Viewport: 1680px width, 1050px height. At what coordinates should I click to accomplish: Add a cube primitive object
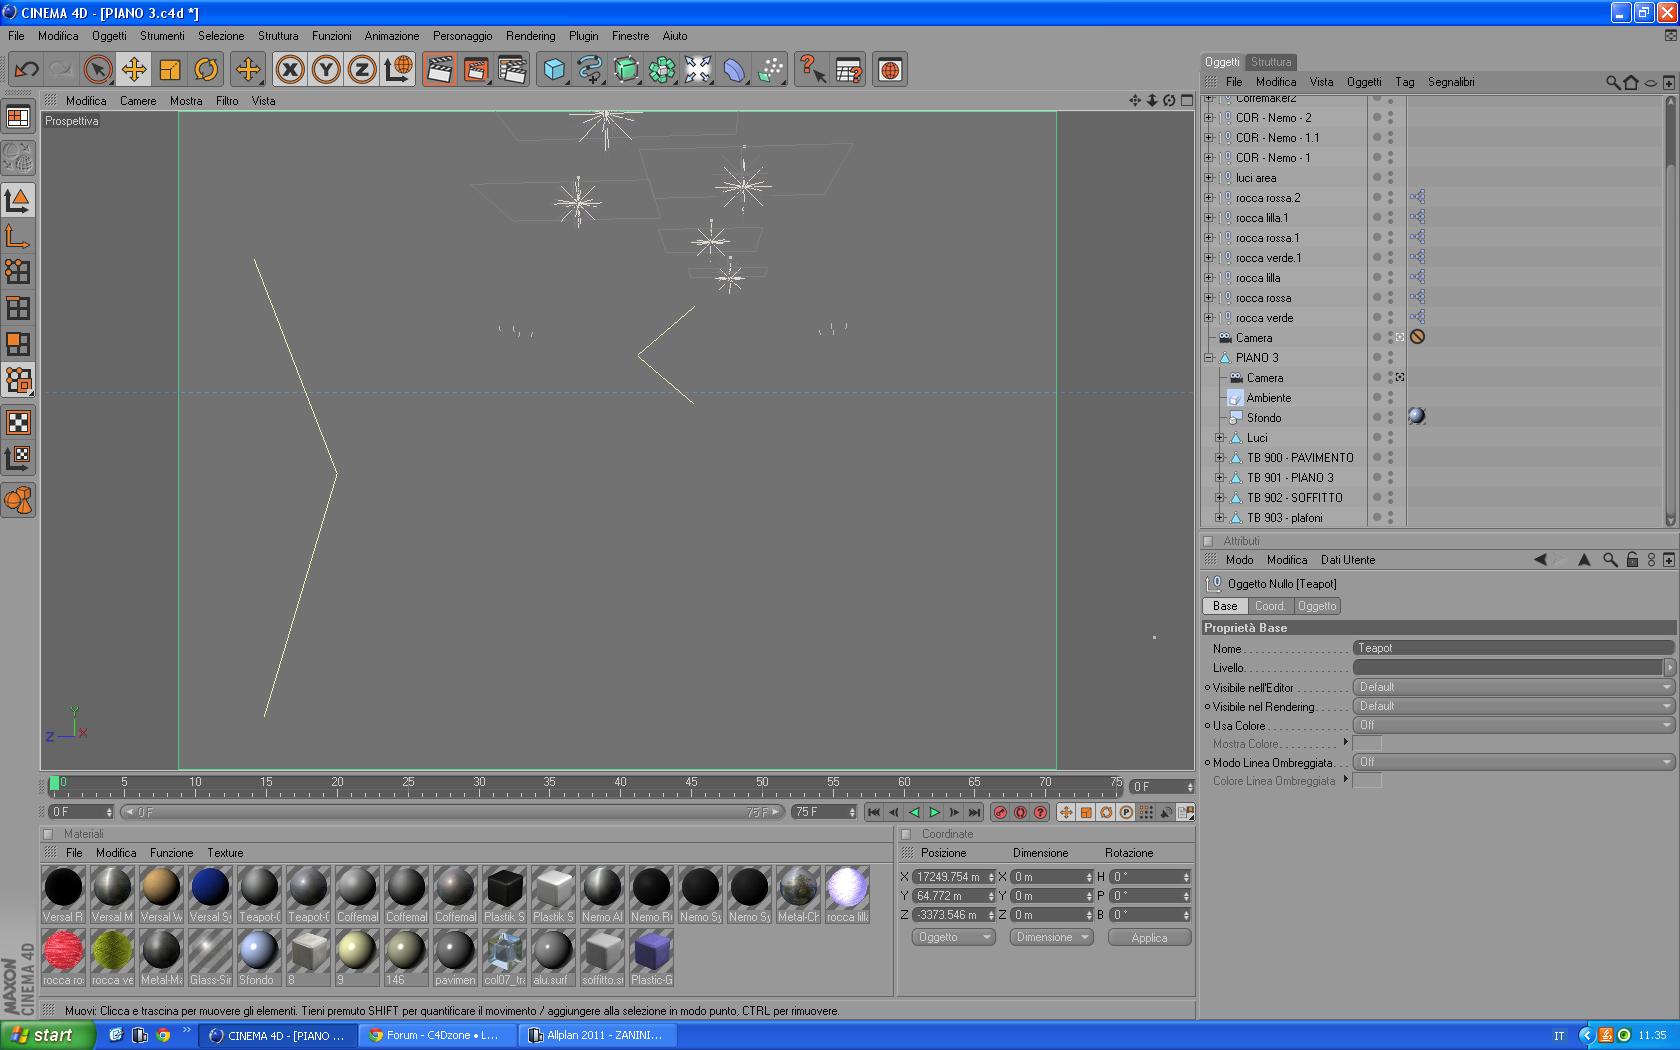click(x=554, y=69)
